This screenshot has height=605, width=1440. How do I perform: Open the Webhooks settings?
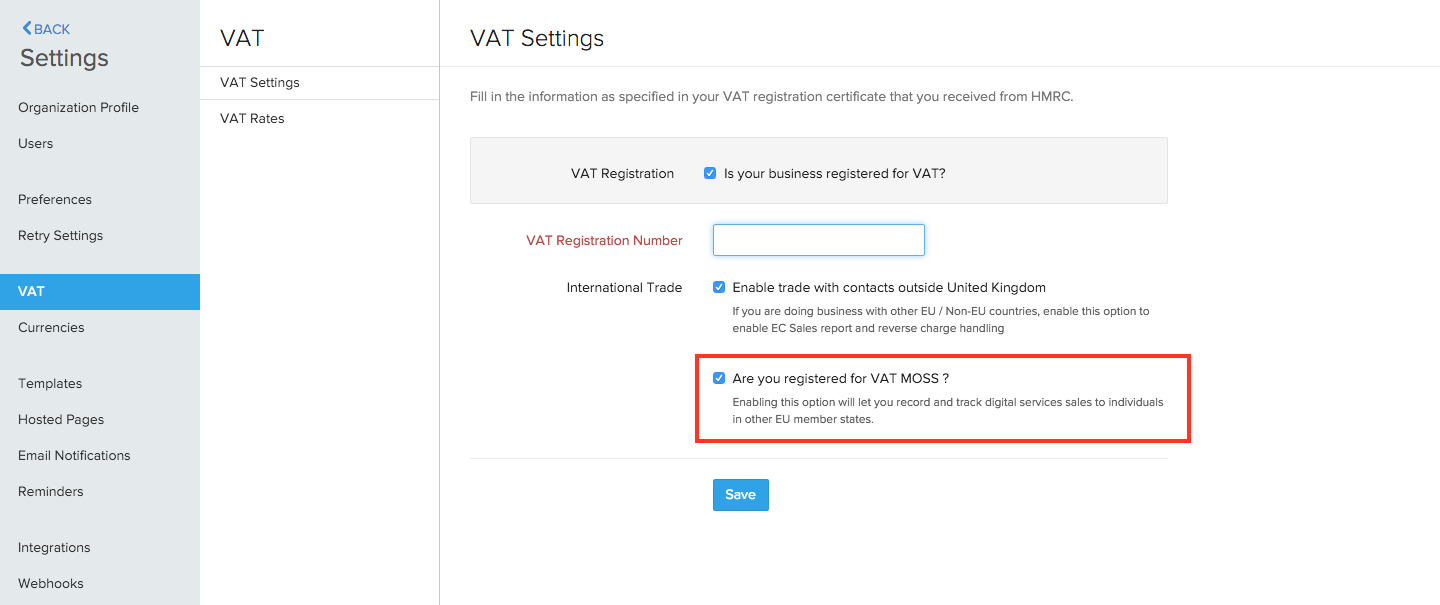48,583
